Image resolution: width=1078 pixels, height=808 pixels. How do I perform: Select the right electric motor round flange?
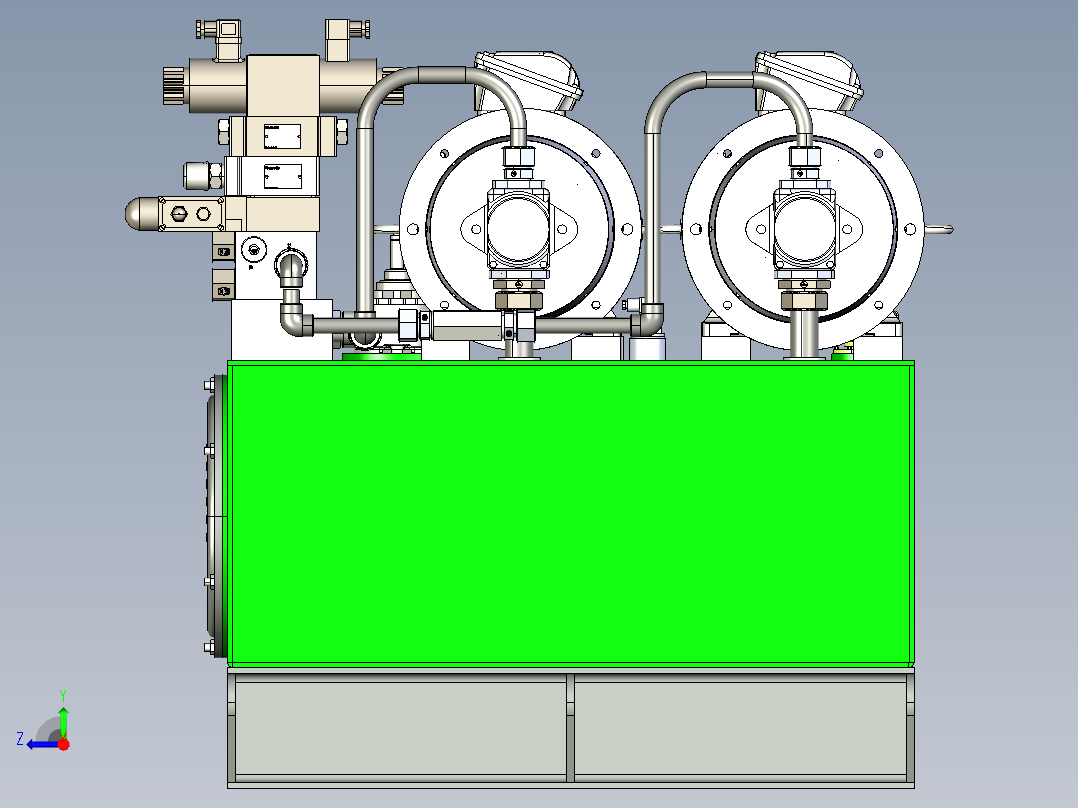coord(804,229)
